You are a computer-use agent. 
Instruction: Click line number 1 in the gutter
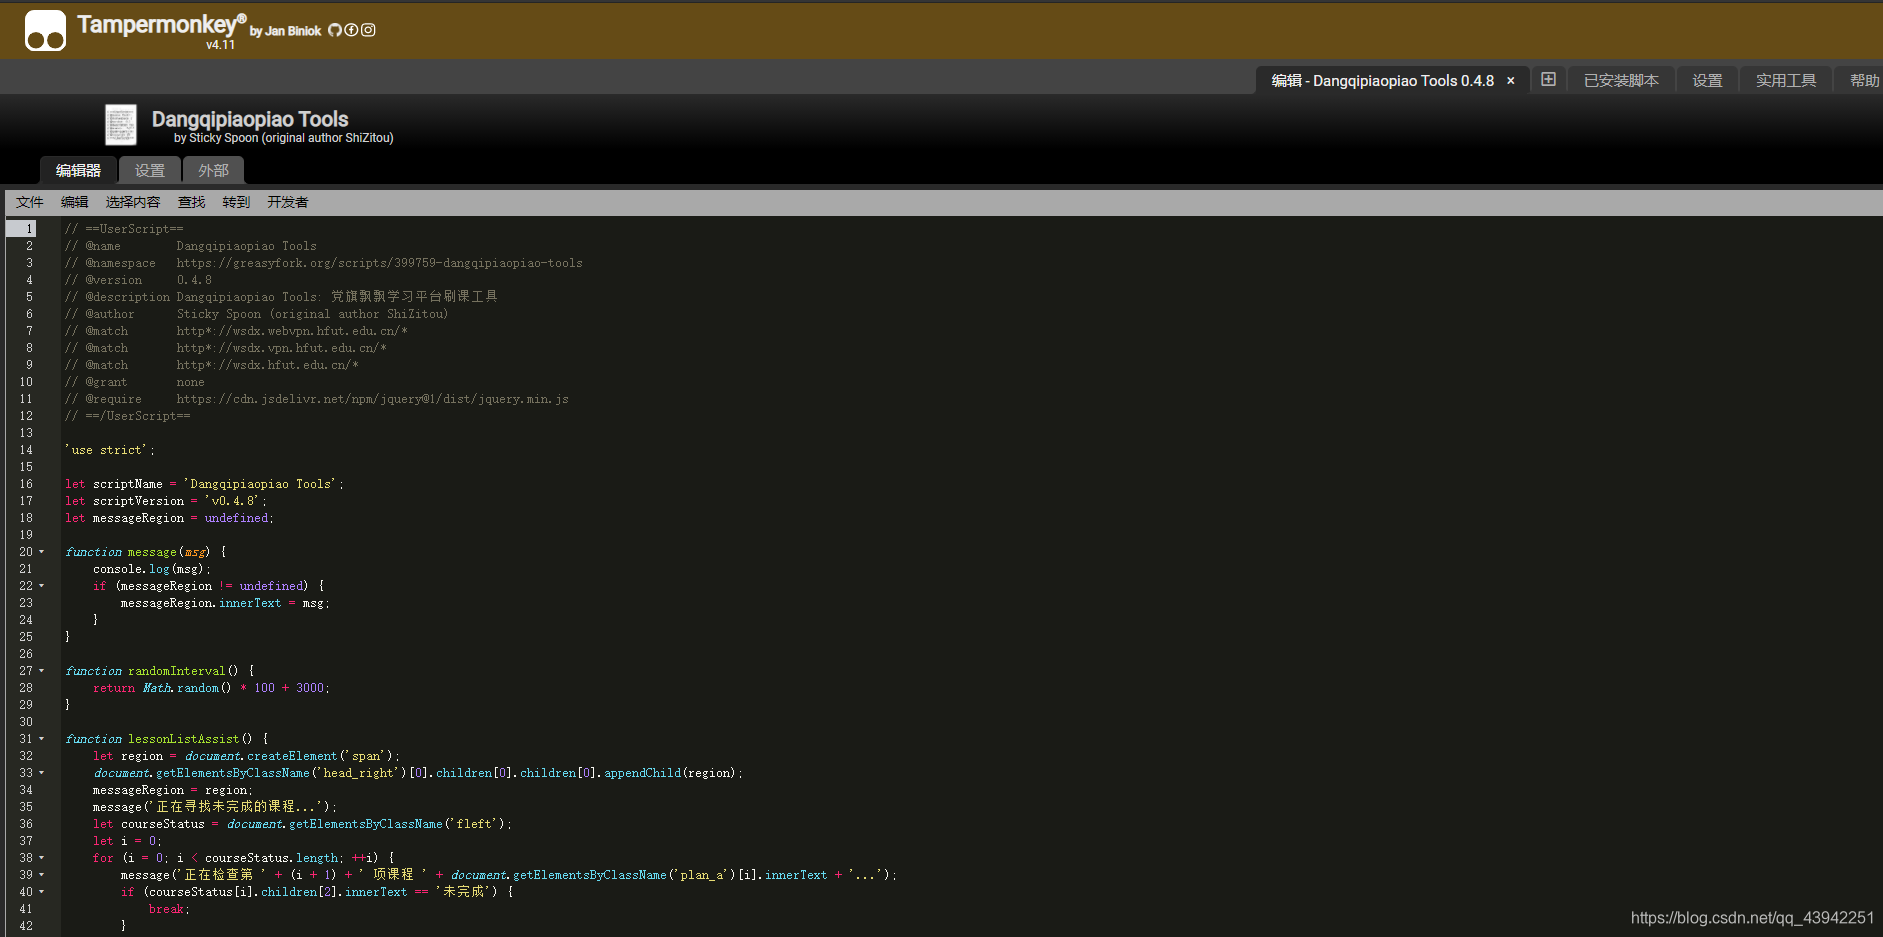coord(29,229)
